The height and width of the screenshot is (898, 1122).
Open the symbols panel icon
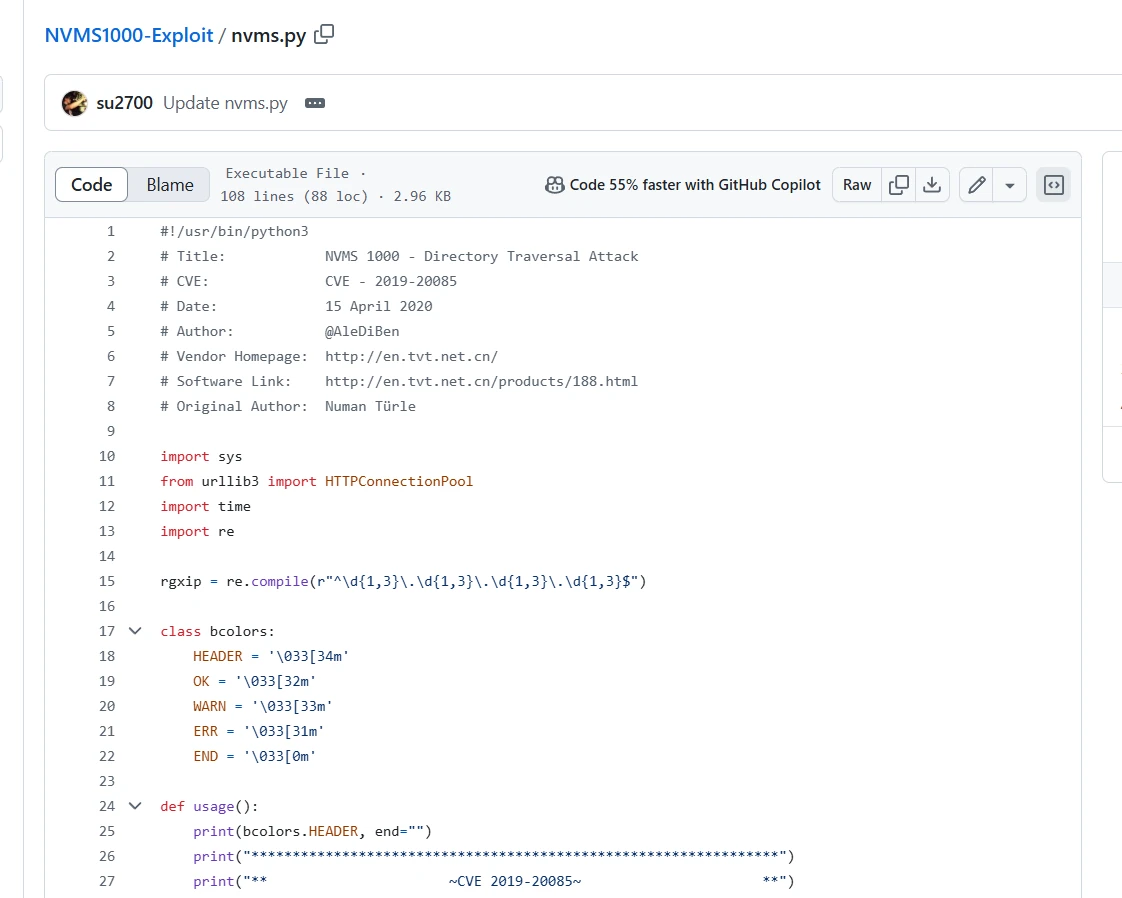1054,185
